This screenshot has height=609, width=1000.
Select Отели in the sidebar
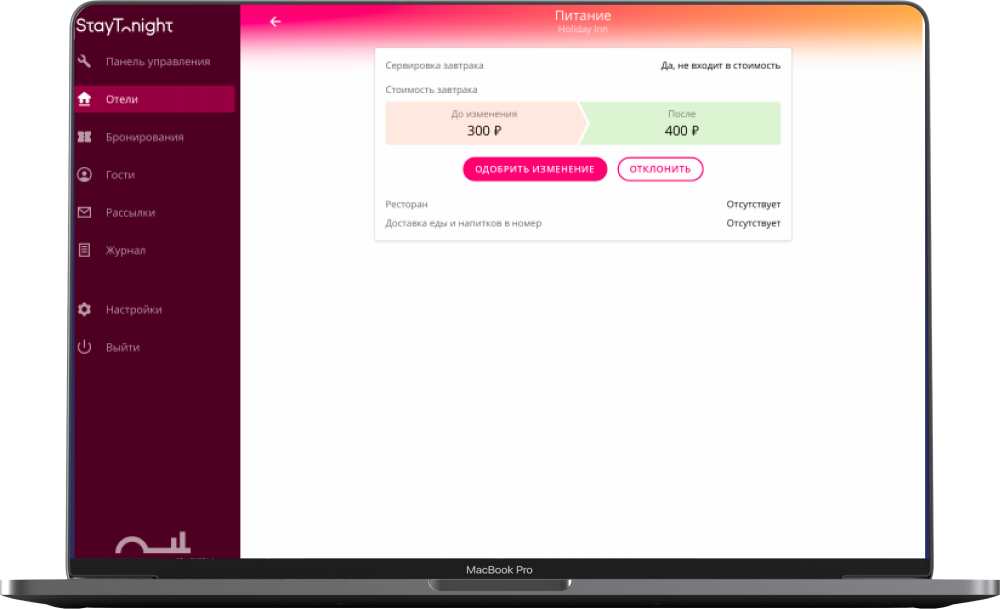(122, 99)
